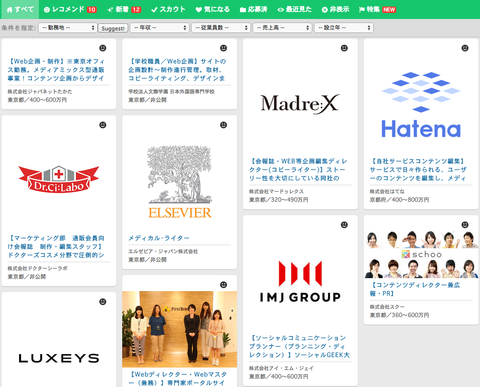The width and height of the screenshot is (480, 387).
Task: Click the ELSEVIER tree logo
Action: 179,182
